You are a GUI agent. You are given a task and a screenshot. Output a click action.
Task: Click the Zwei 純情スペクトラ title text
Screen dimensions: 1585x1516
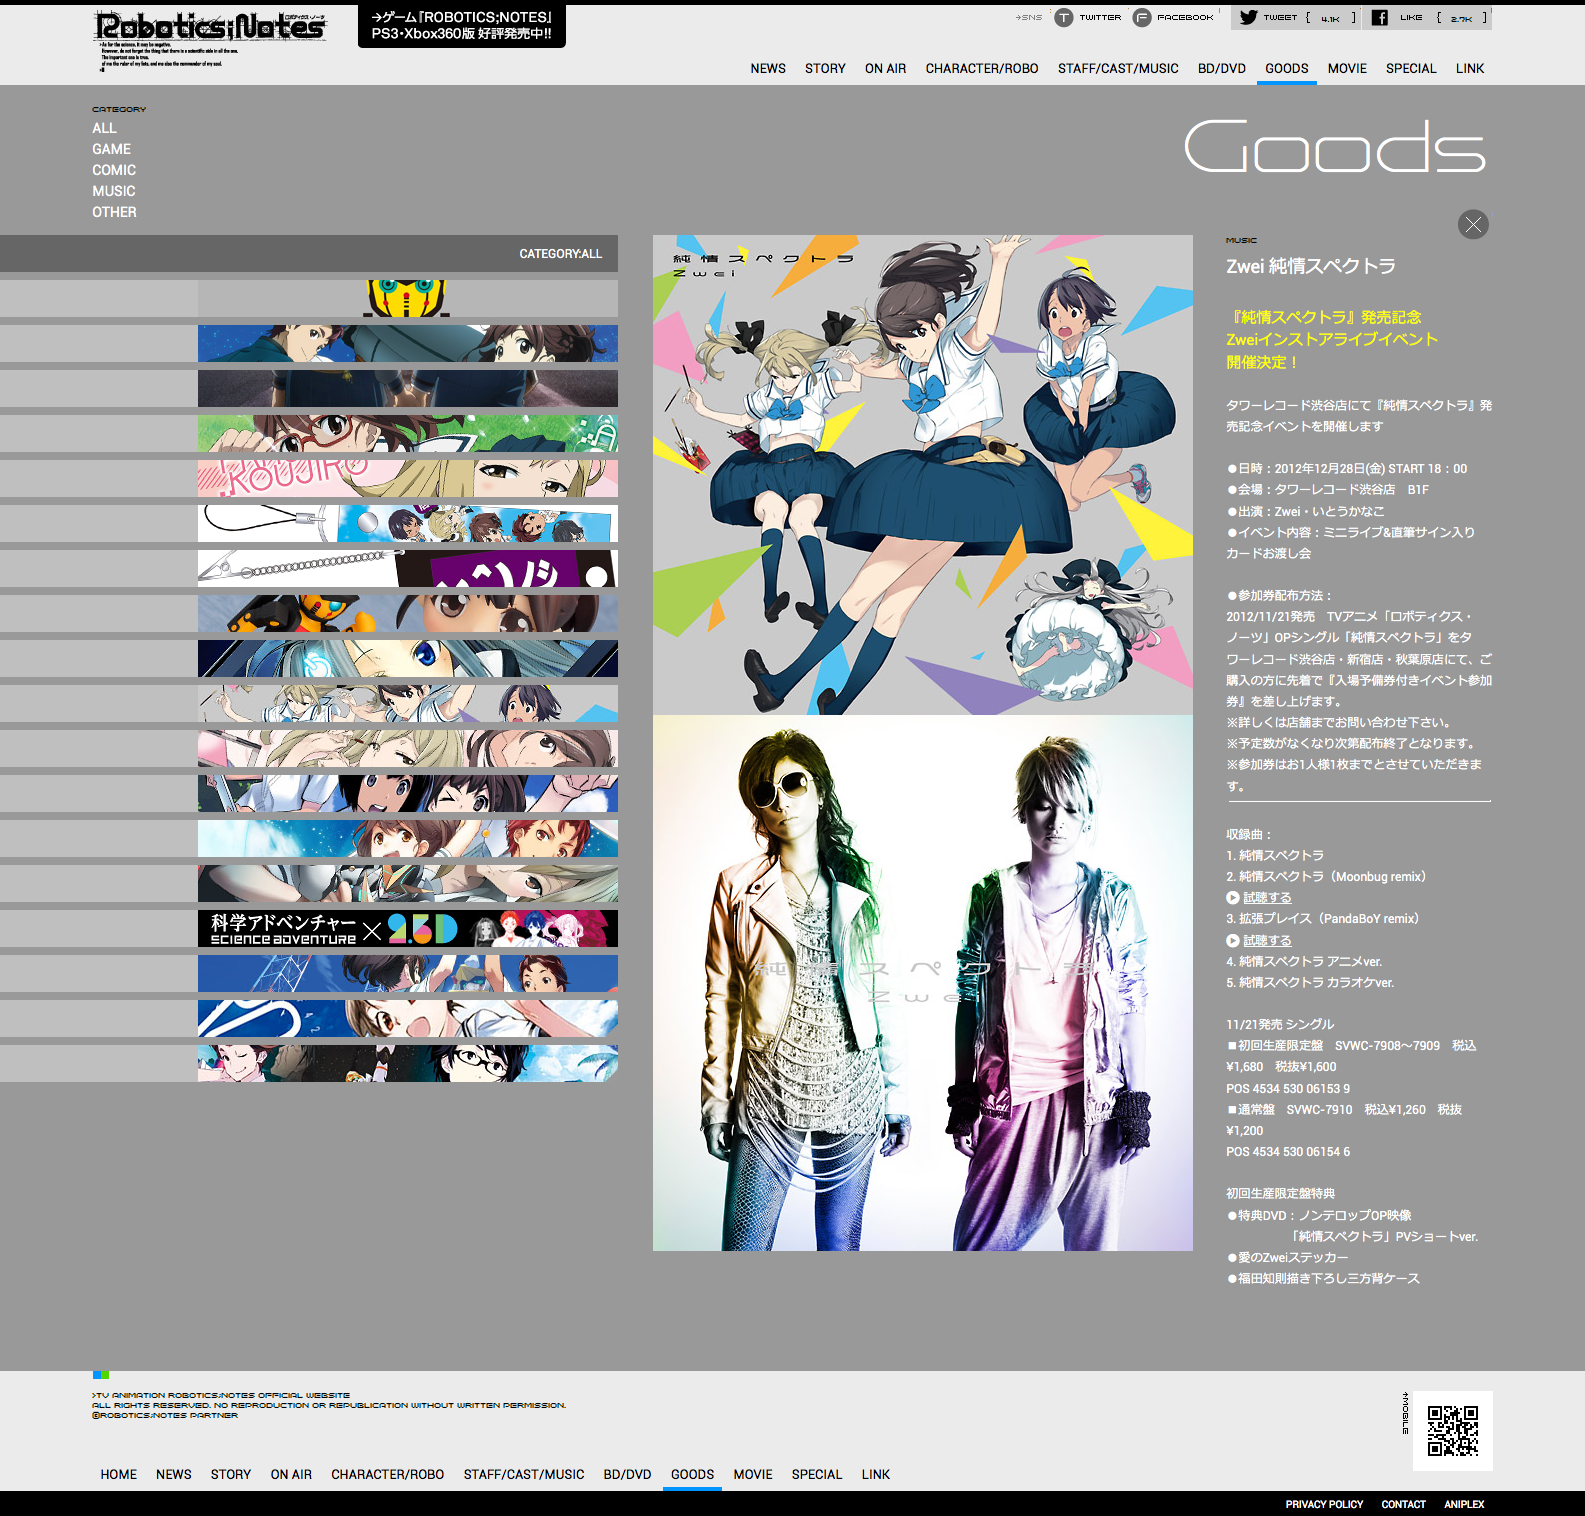1311,266
